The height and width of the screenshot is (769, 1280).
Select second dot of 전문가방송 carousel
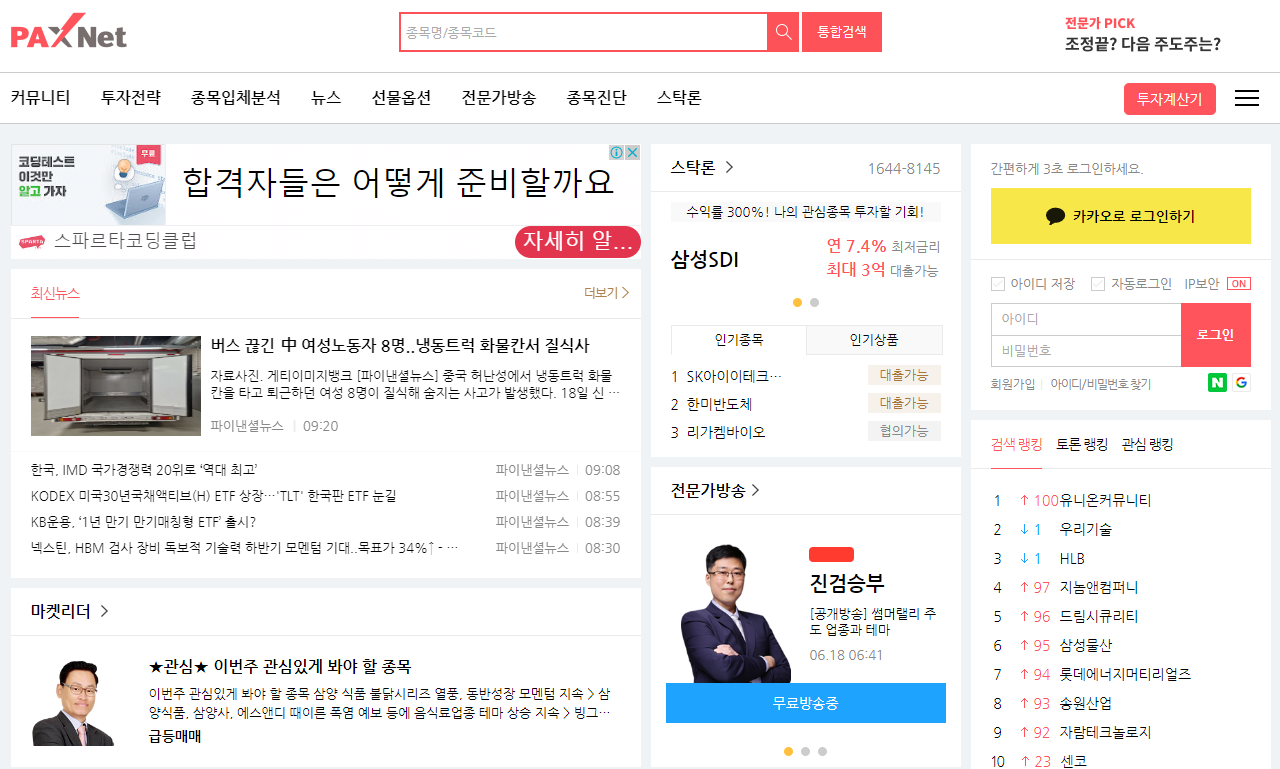(805, 751)
